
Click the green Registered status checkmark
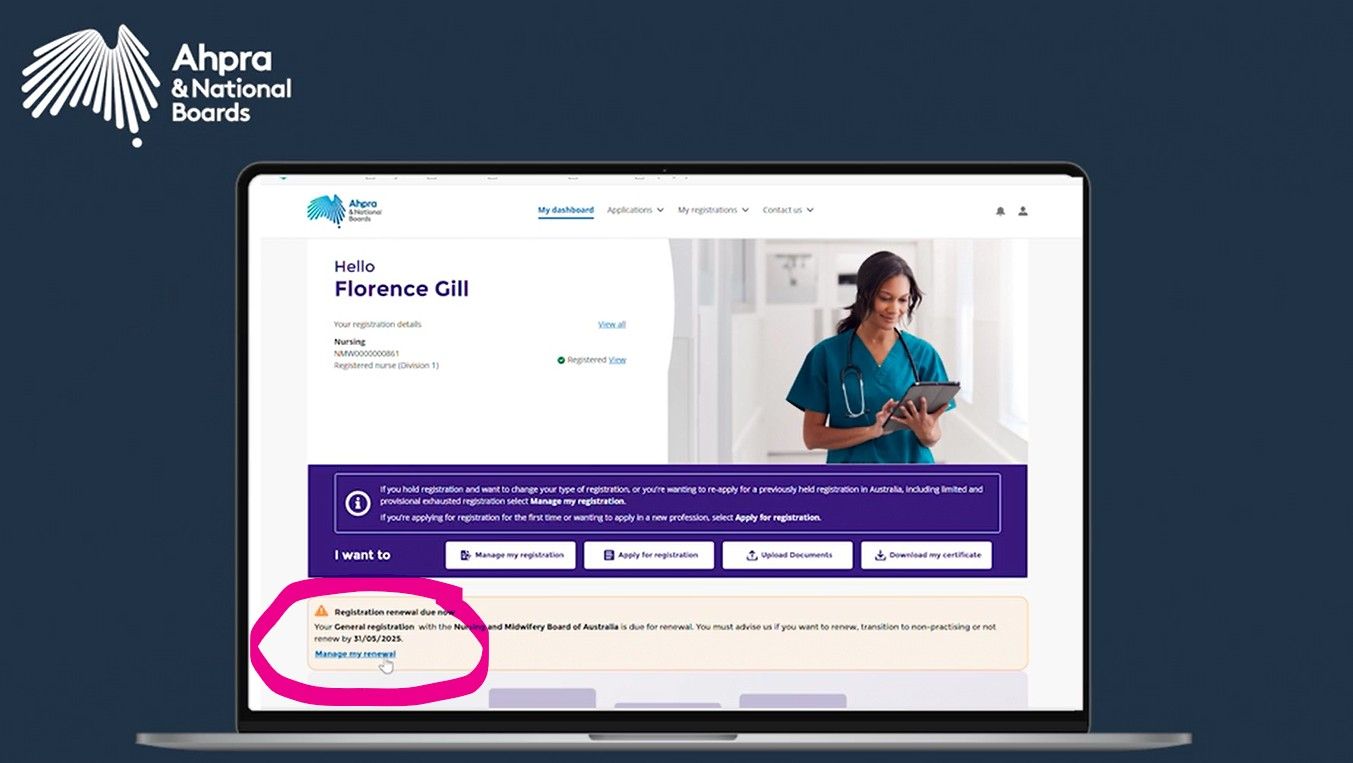point(561,360)
